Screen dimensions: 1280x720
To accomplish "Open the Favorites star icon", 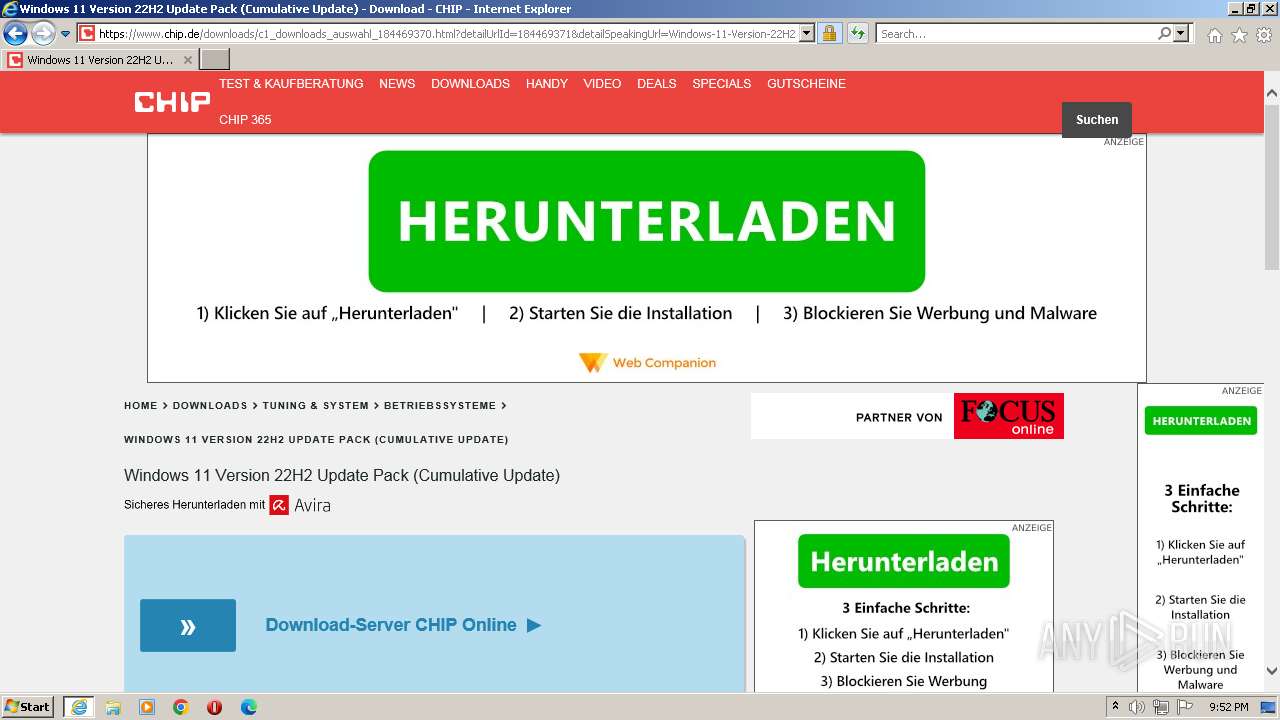I will 1239,35.
